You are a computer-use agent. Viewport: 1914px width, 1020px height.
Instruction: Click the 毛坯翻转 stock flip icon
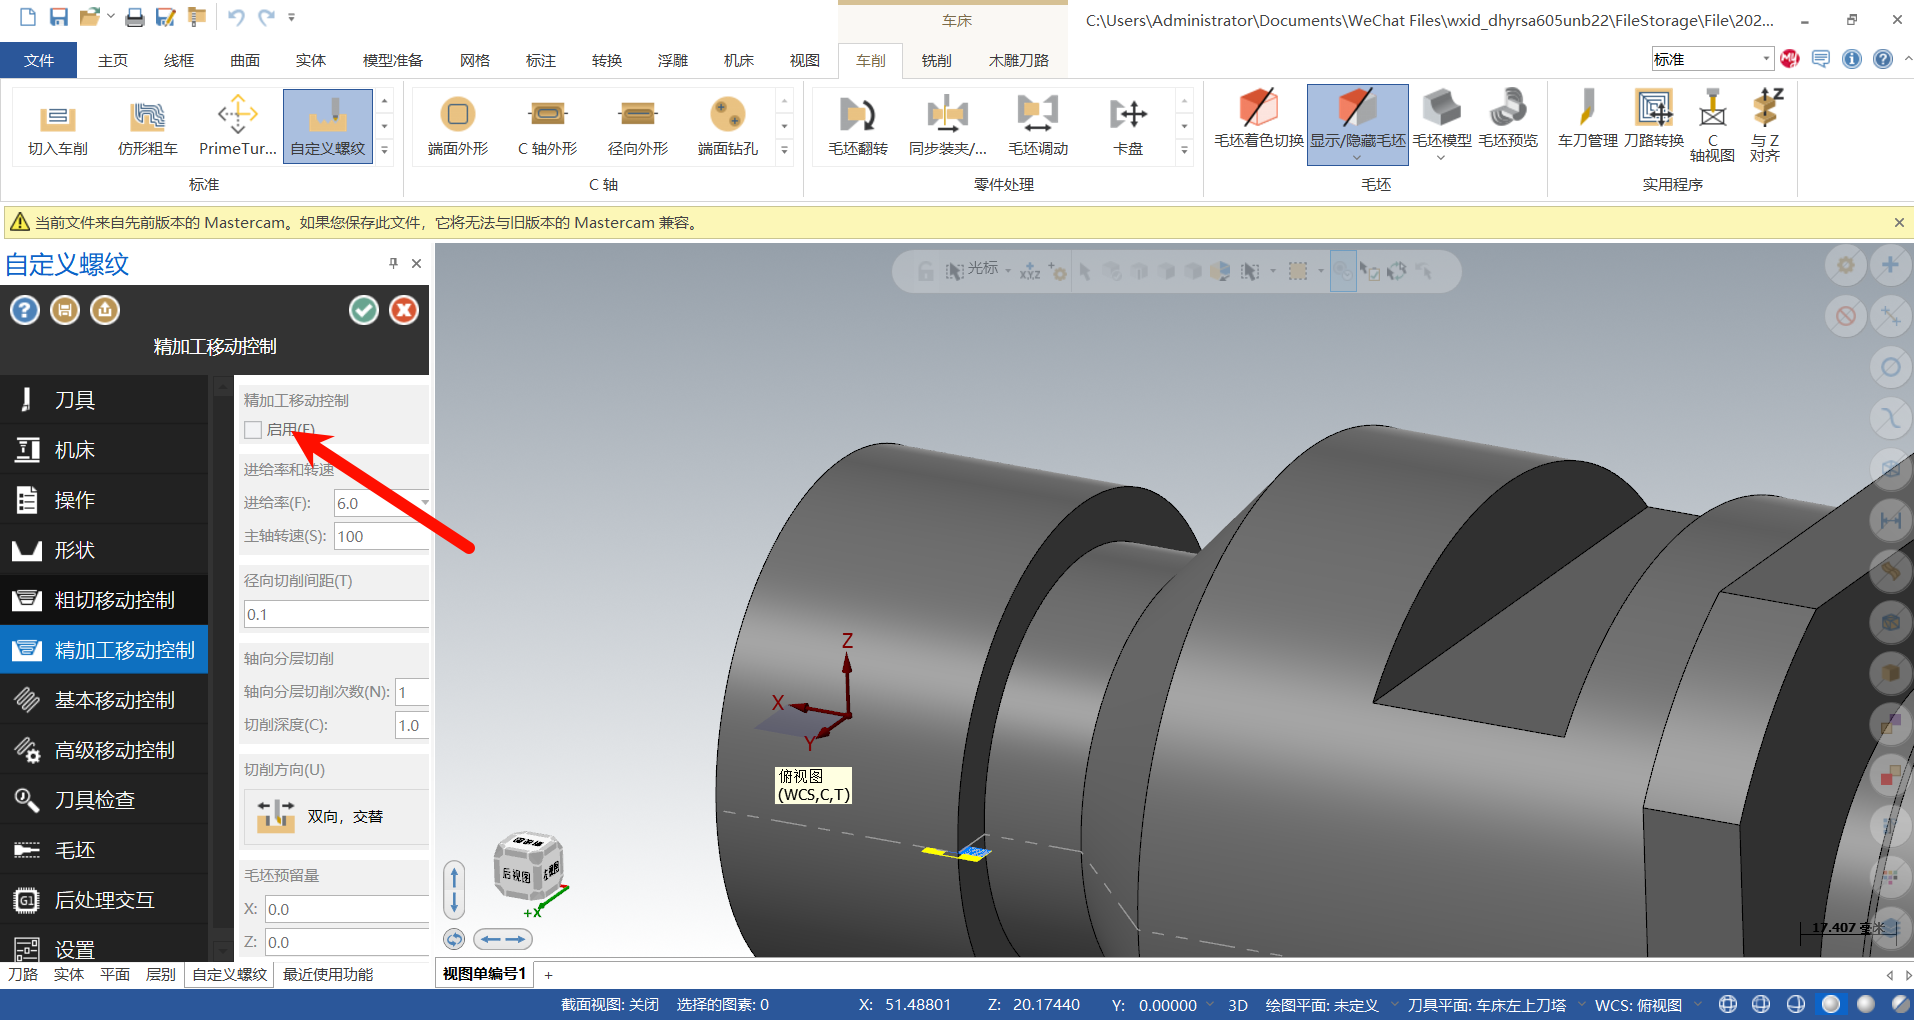click(x=858, y=127)
